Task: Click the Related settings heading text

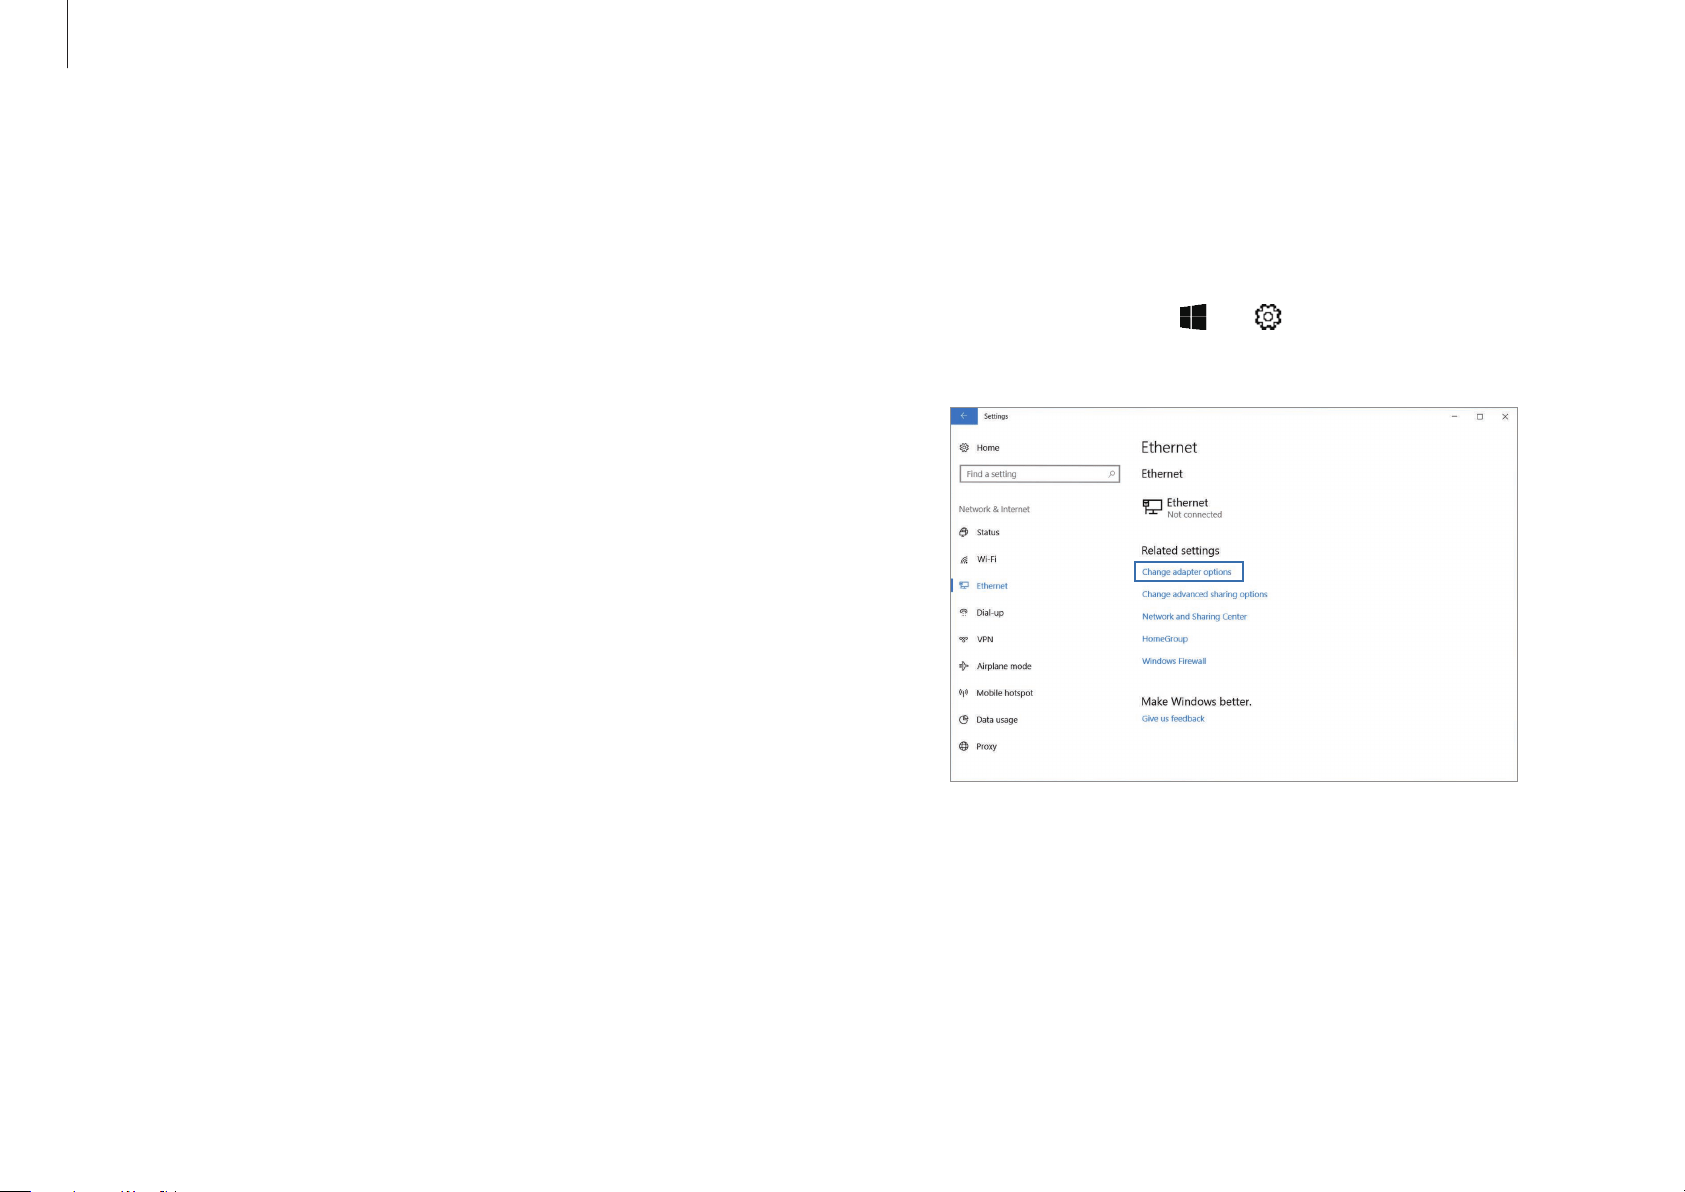Action: pyautogui.click(x=1181, y=551)
